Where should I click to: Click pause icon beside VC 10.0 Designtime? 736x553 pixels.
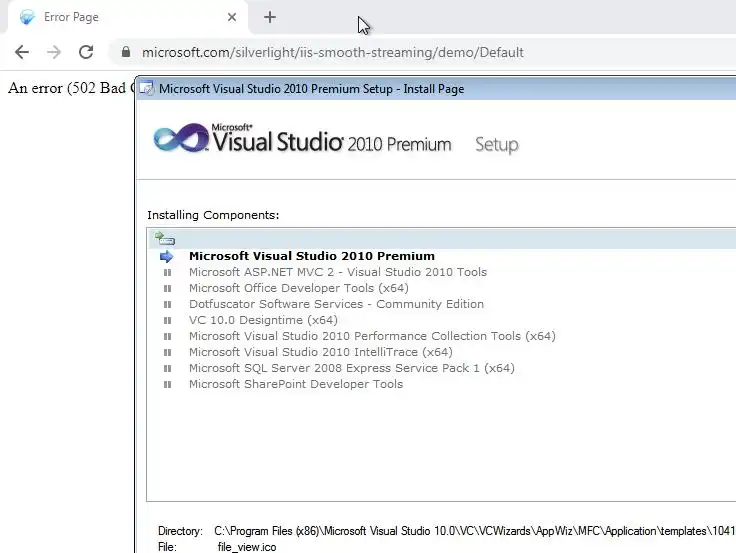click(167, 320)
